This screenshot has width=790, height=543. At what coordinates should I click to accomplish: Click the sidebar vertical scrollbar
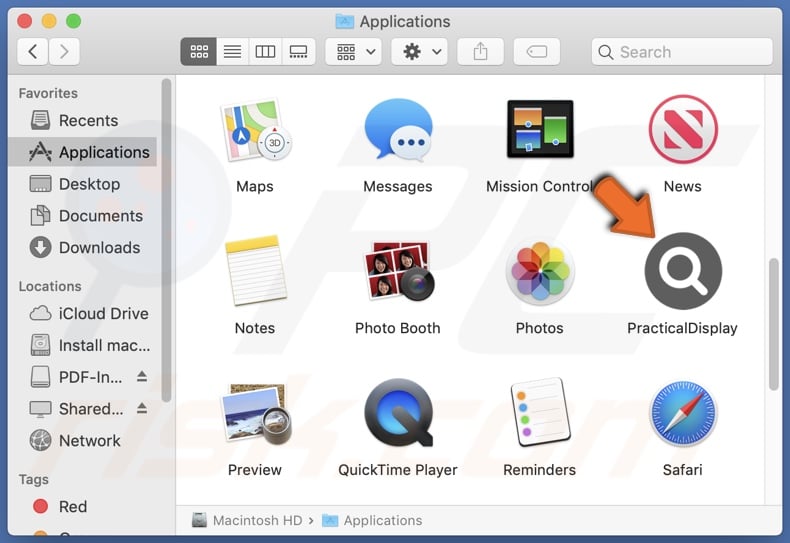click(x=166, y=240)
